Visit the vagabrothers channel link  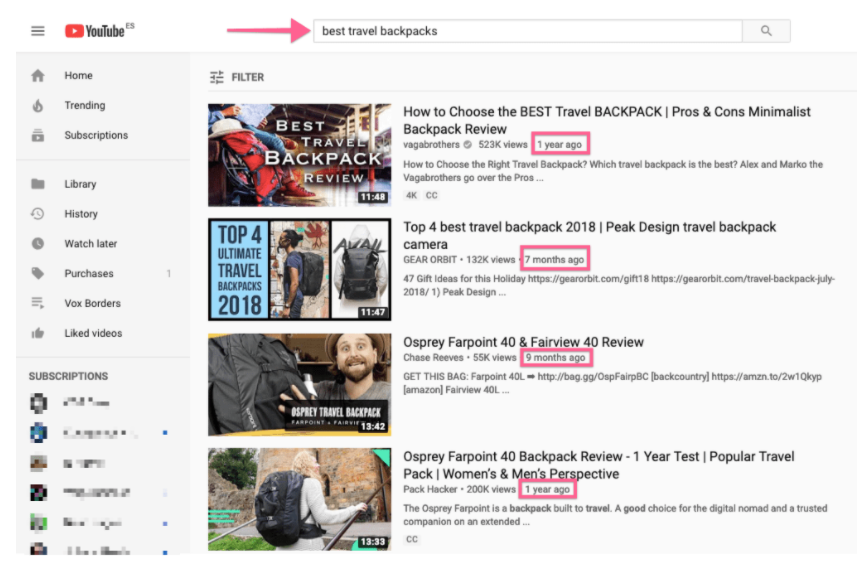(431, 145)
